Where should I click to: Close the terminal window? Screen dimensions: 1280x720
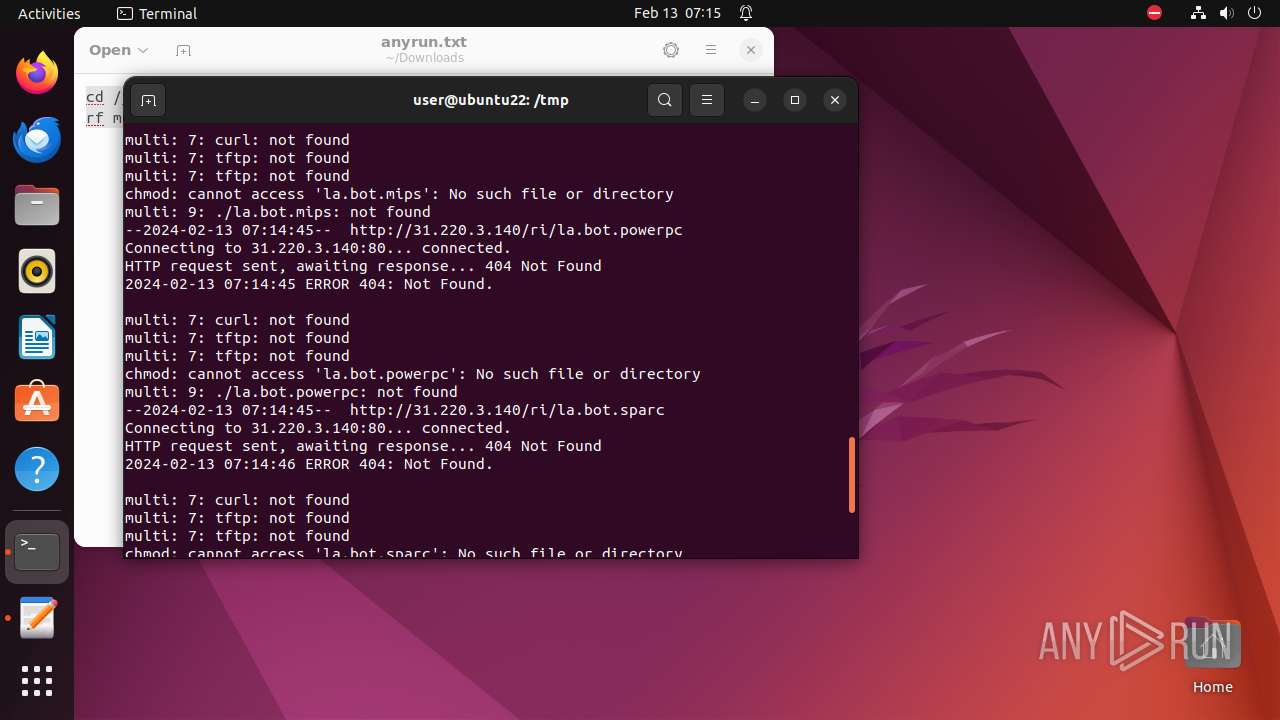coord(835,100)
